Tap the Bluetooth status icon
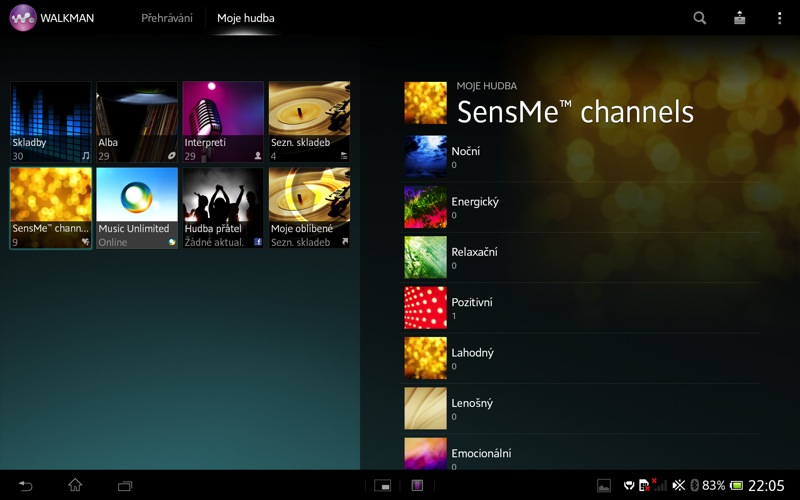This screenshot has height=500, width=800. click(694, 485)
